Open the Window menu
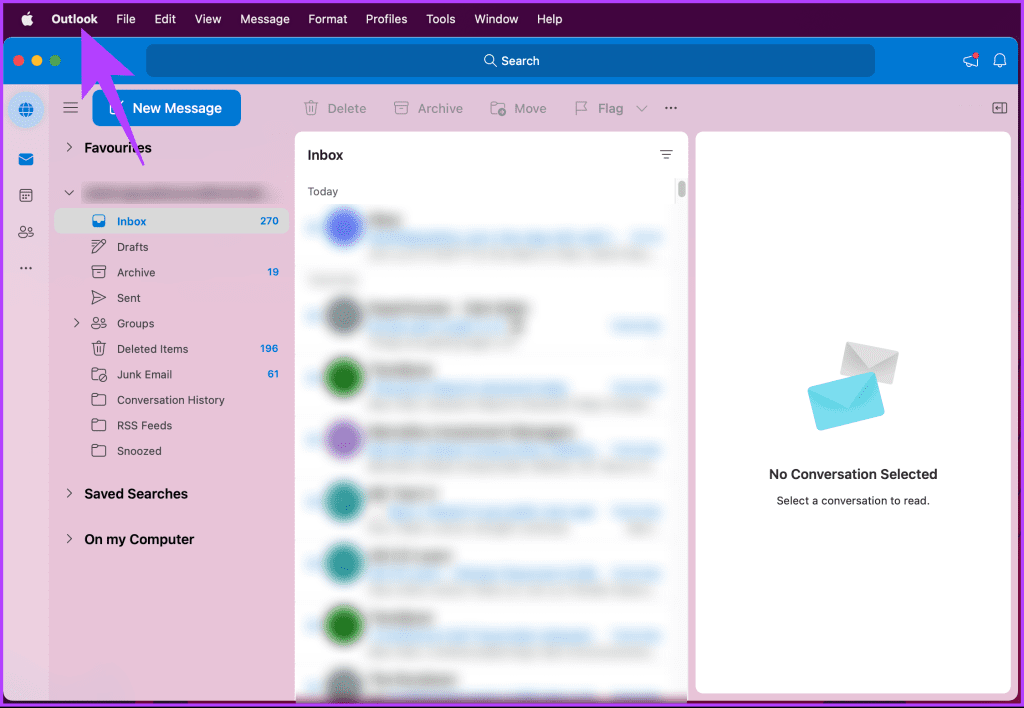Viewport: 1024px width, 708px height. [496, 19]
